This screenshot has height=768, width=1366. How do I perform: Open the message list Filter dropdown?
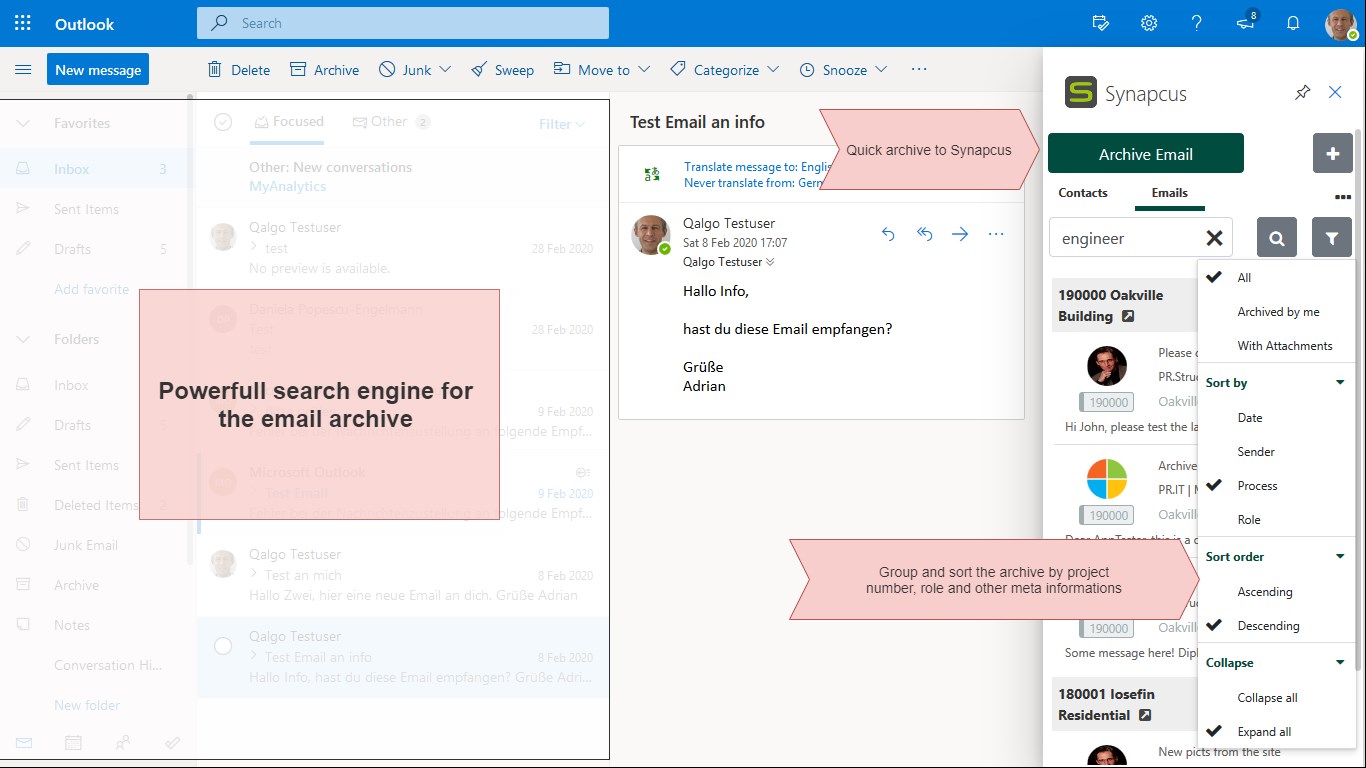tap(562, 124)
